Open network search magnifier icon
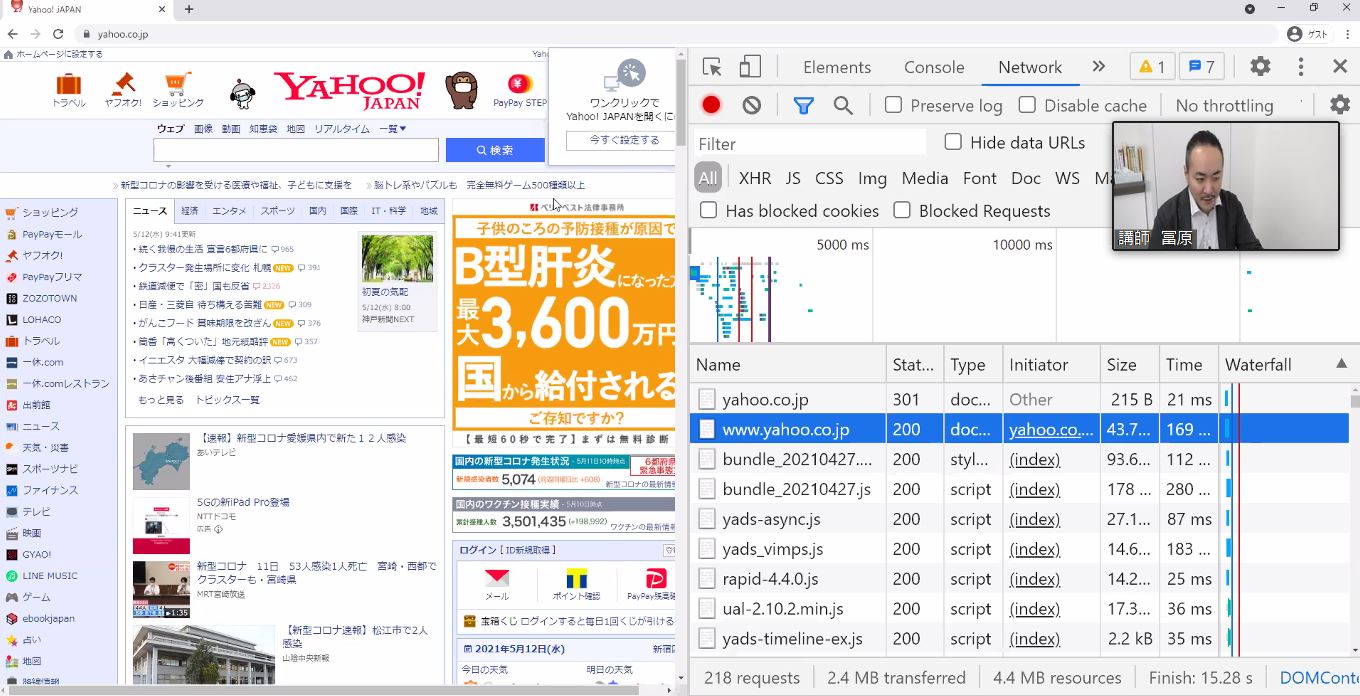Image resolution: width=1360 pixels, height=696 pixels. pos(843,105)
